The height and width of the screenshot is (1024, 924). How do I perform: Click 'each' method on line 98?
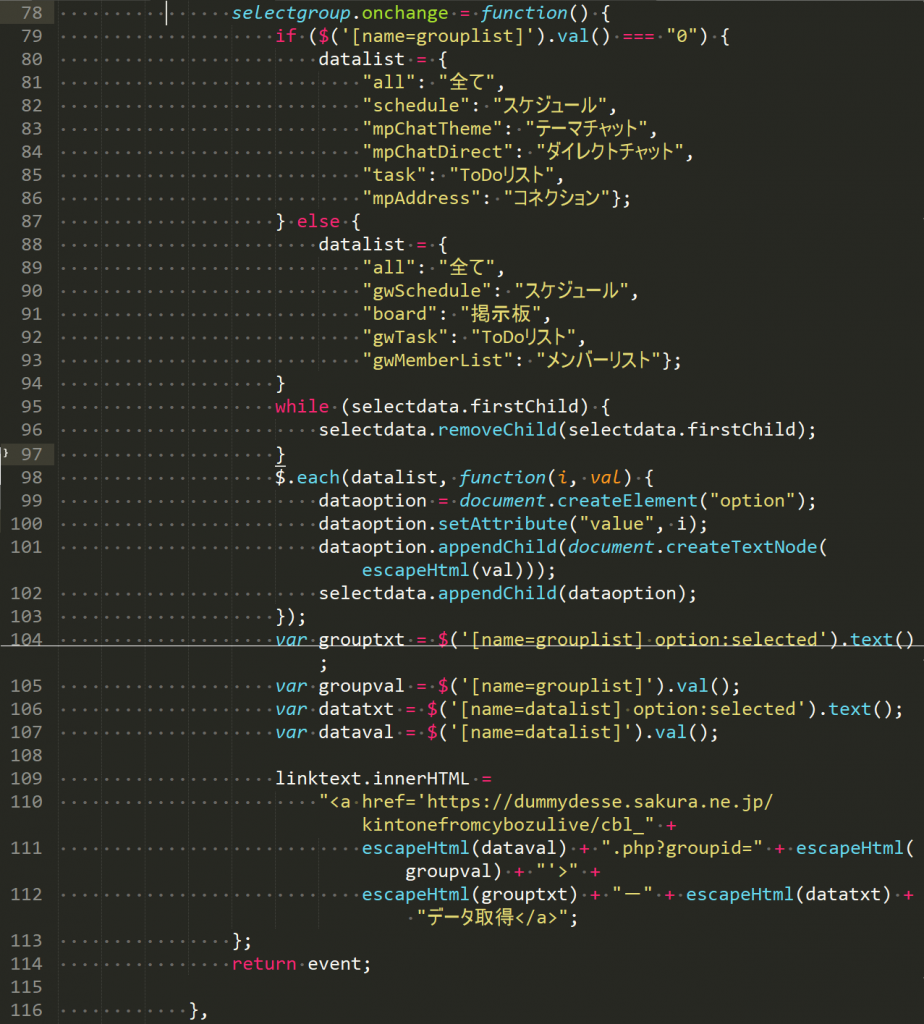[x=318, y=477]
